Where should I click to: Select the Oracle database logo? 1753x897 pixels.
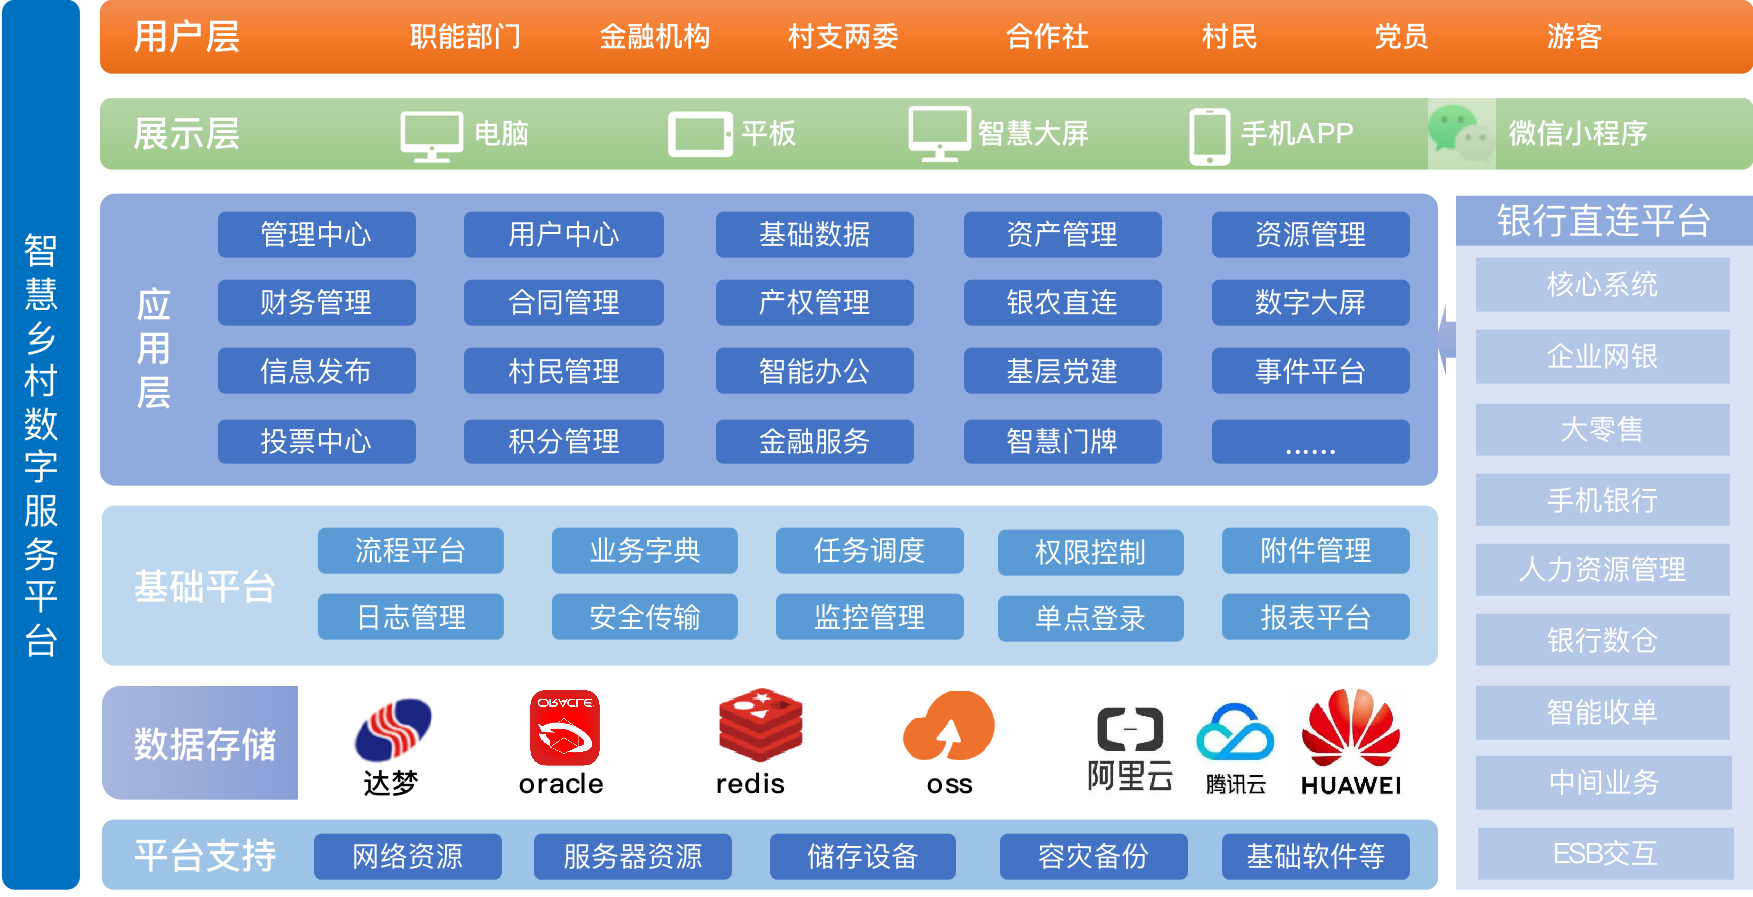564,728
